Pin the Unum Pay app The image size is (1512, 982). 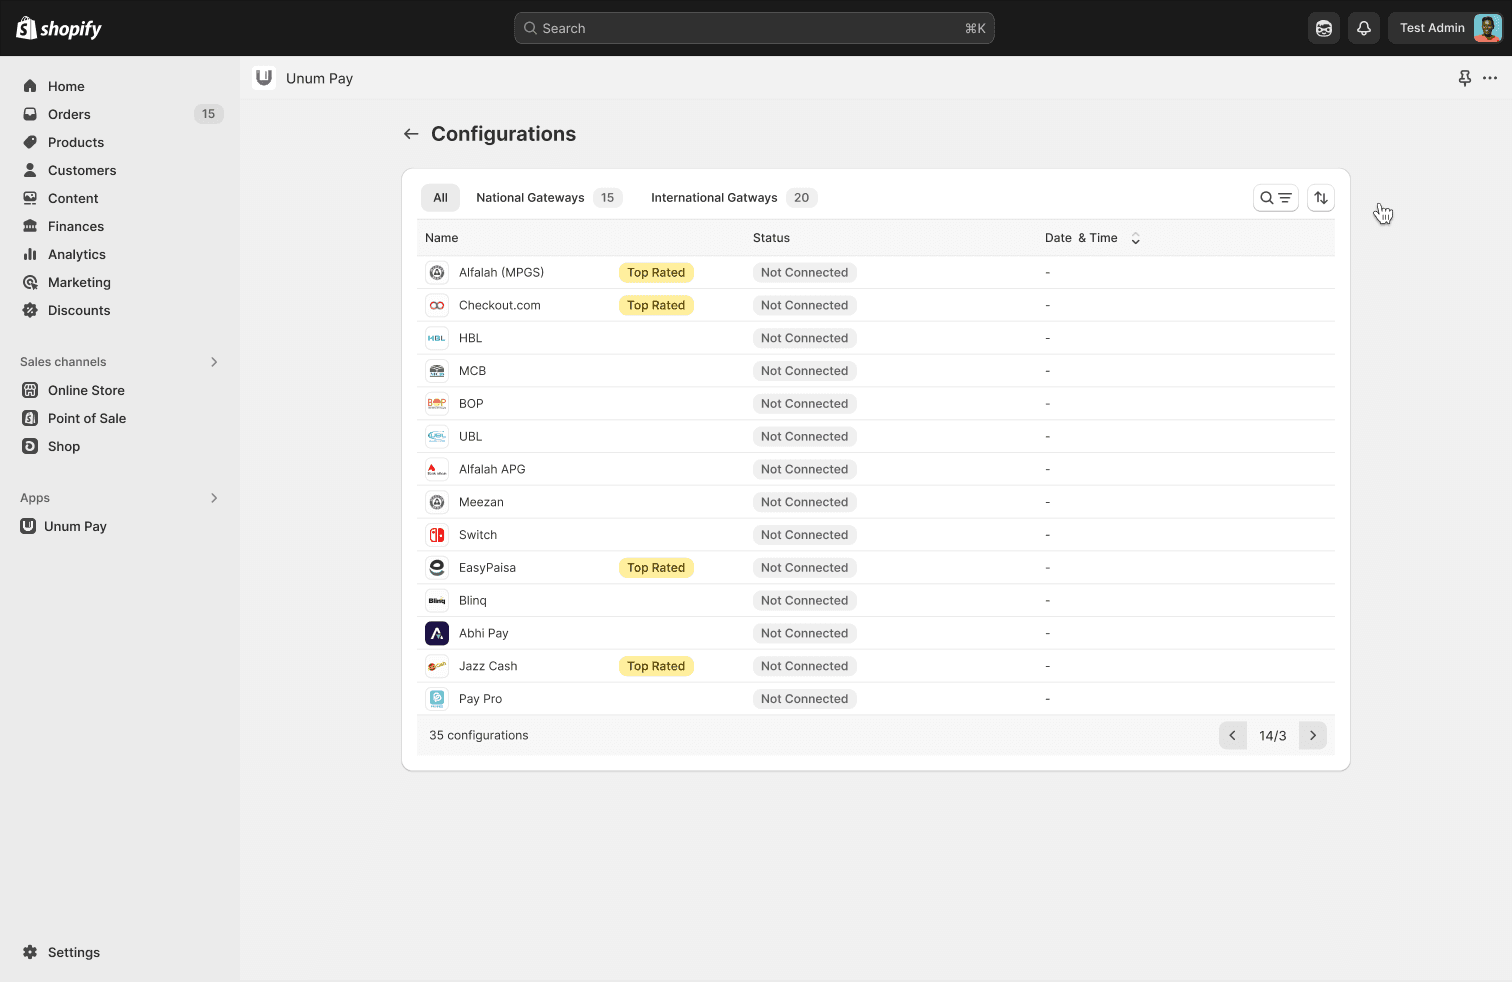[x=1464, y=78]
